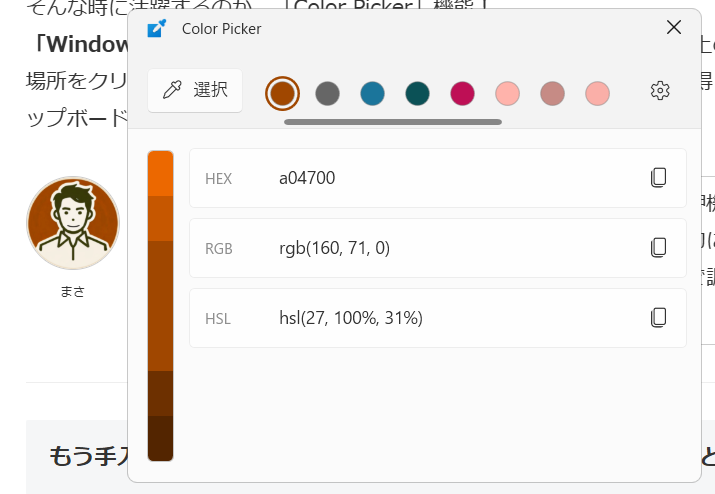Choose the blue color history swatch

tap(372, 93)
